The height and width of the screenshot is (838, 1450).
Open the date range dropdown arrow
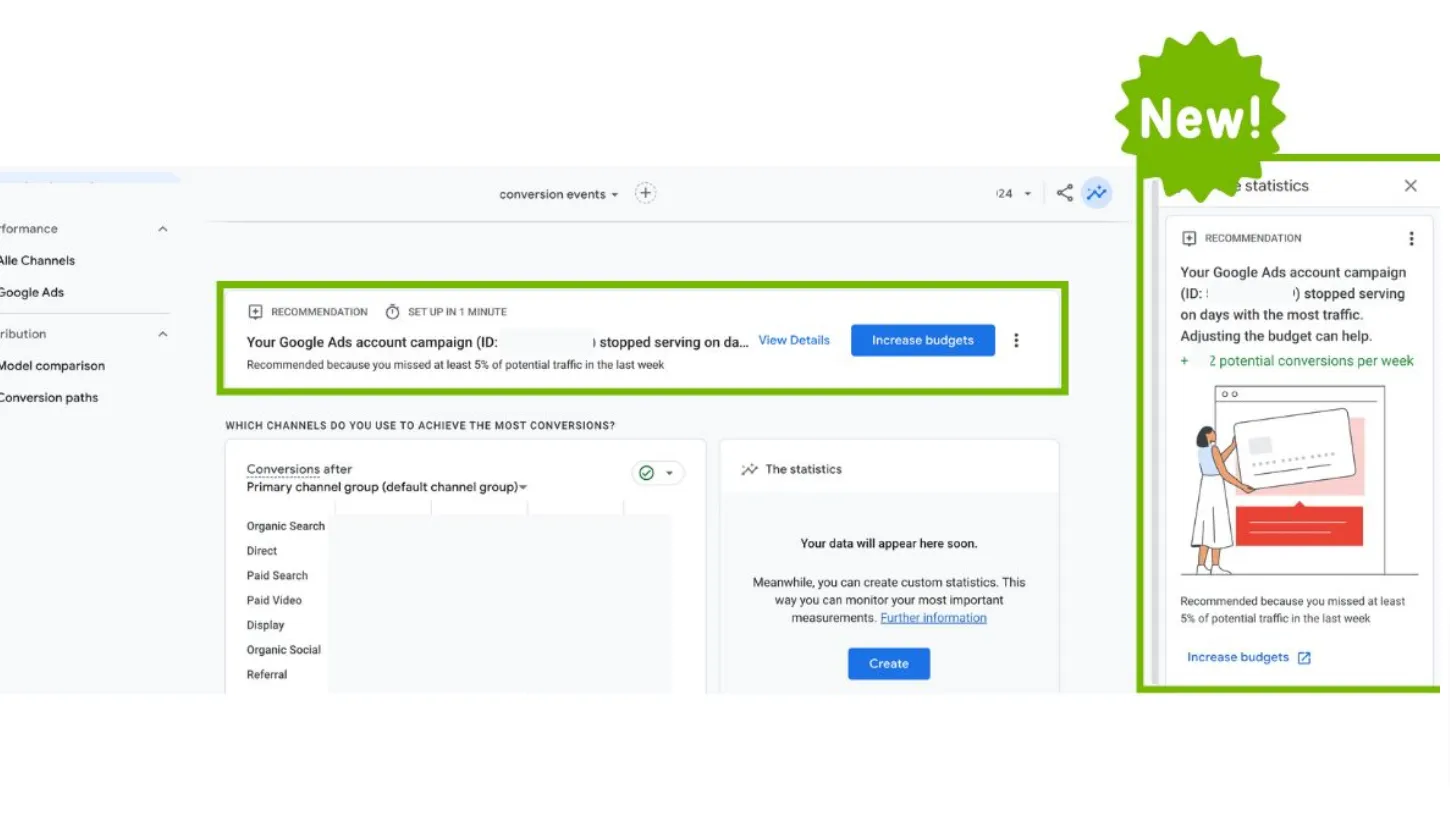pos(1027,194)
